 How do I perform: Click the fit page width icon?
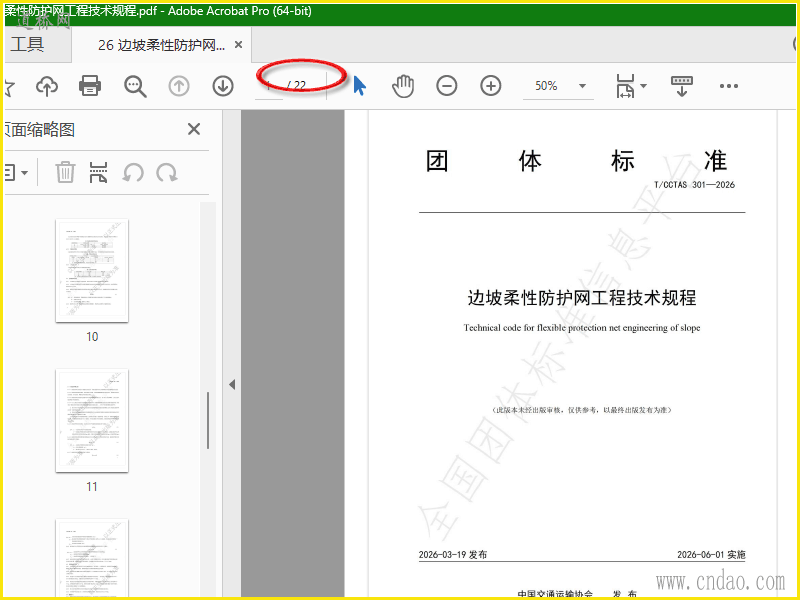point(626,86)
